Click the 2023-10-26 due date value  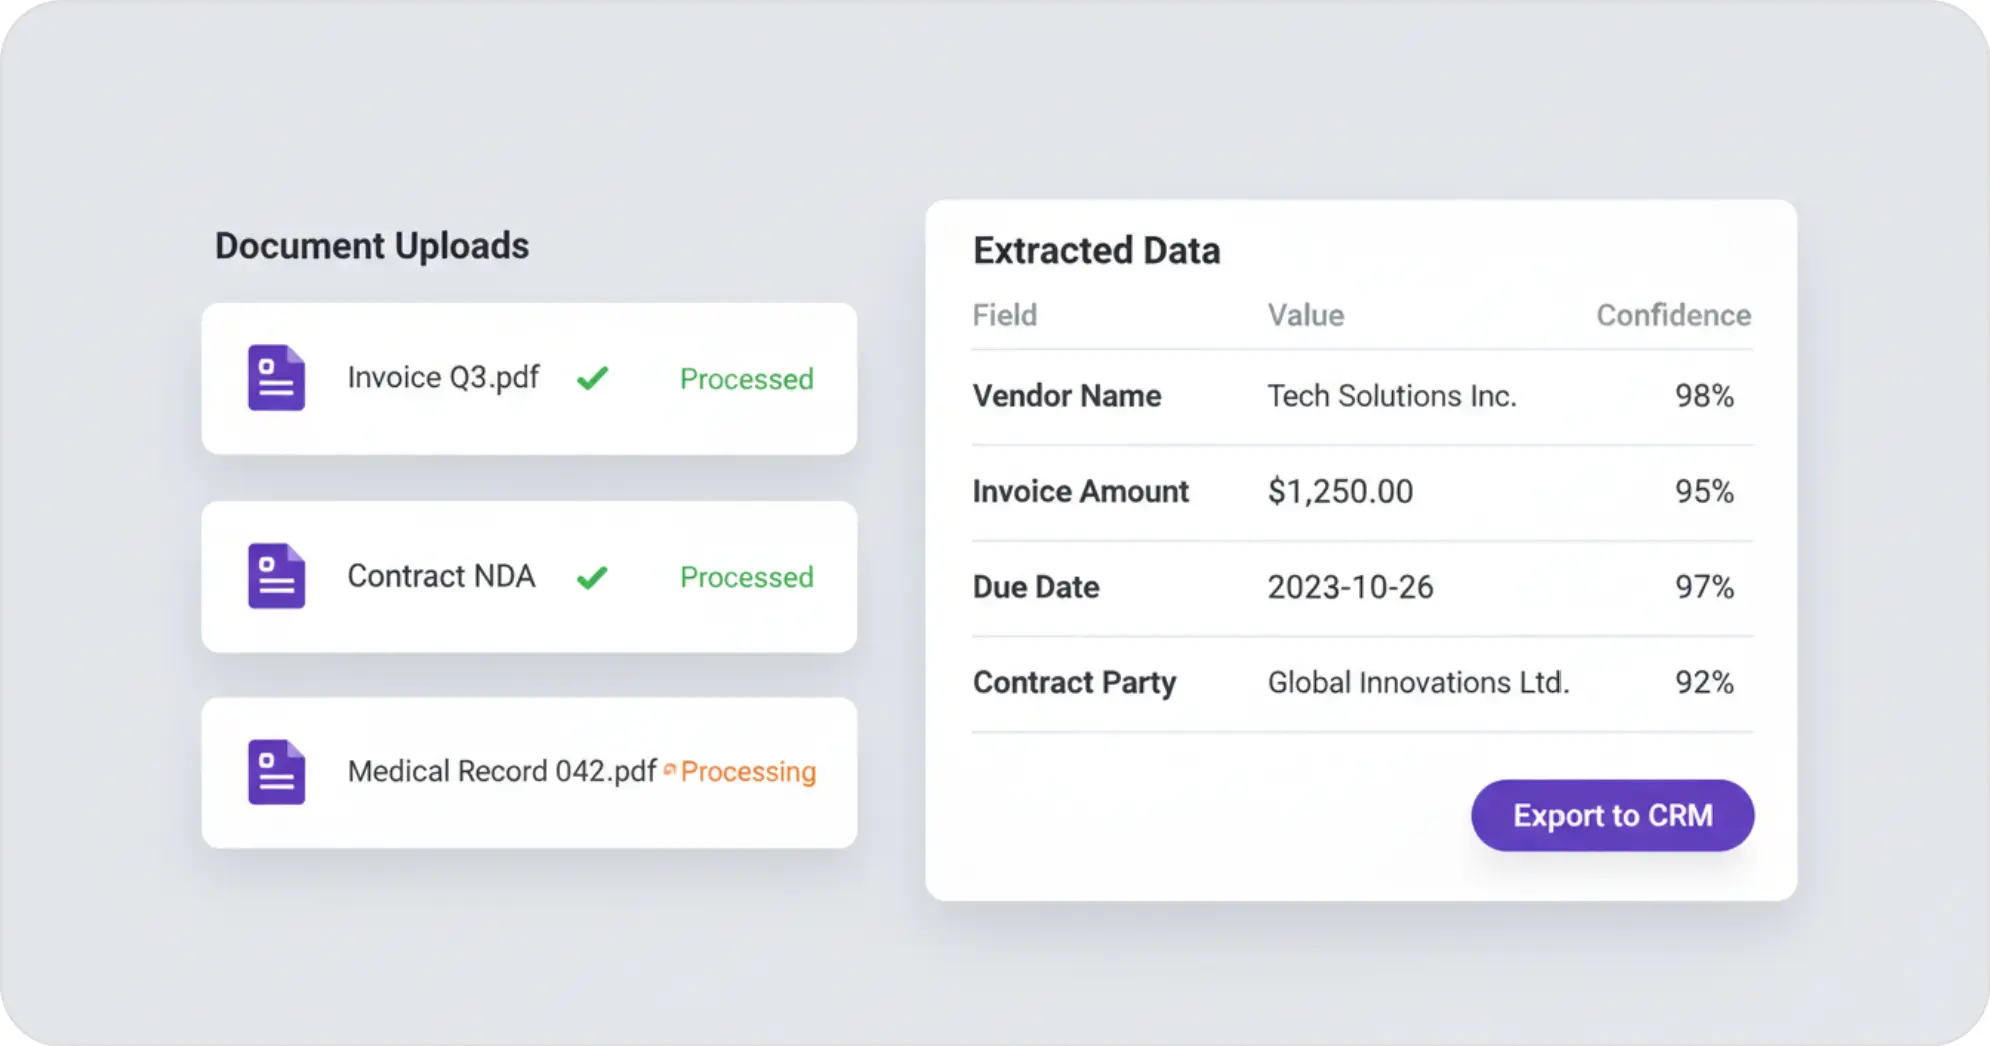[1350, 587]
